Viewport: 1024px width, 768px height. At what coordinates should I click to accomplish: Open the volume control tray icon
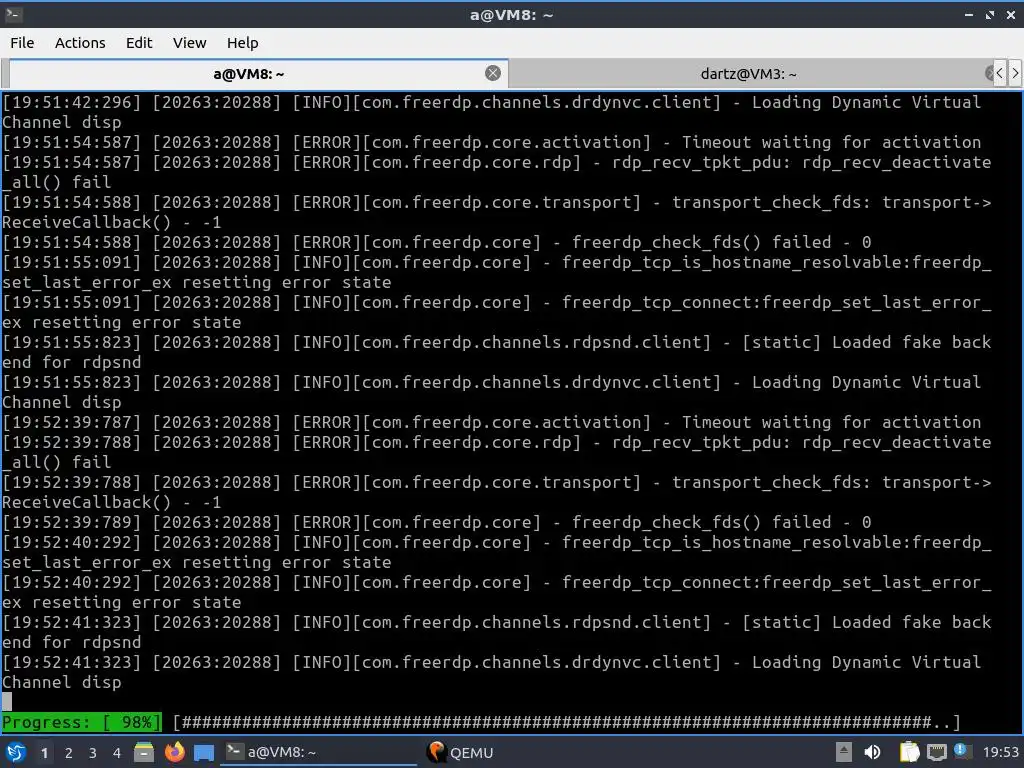[872, 752]
